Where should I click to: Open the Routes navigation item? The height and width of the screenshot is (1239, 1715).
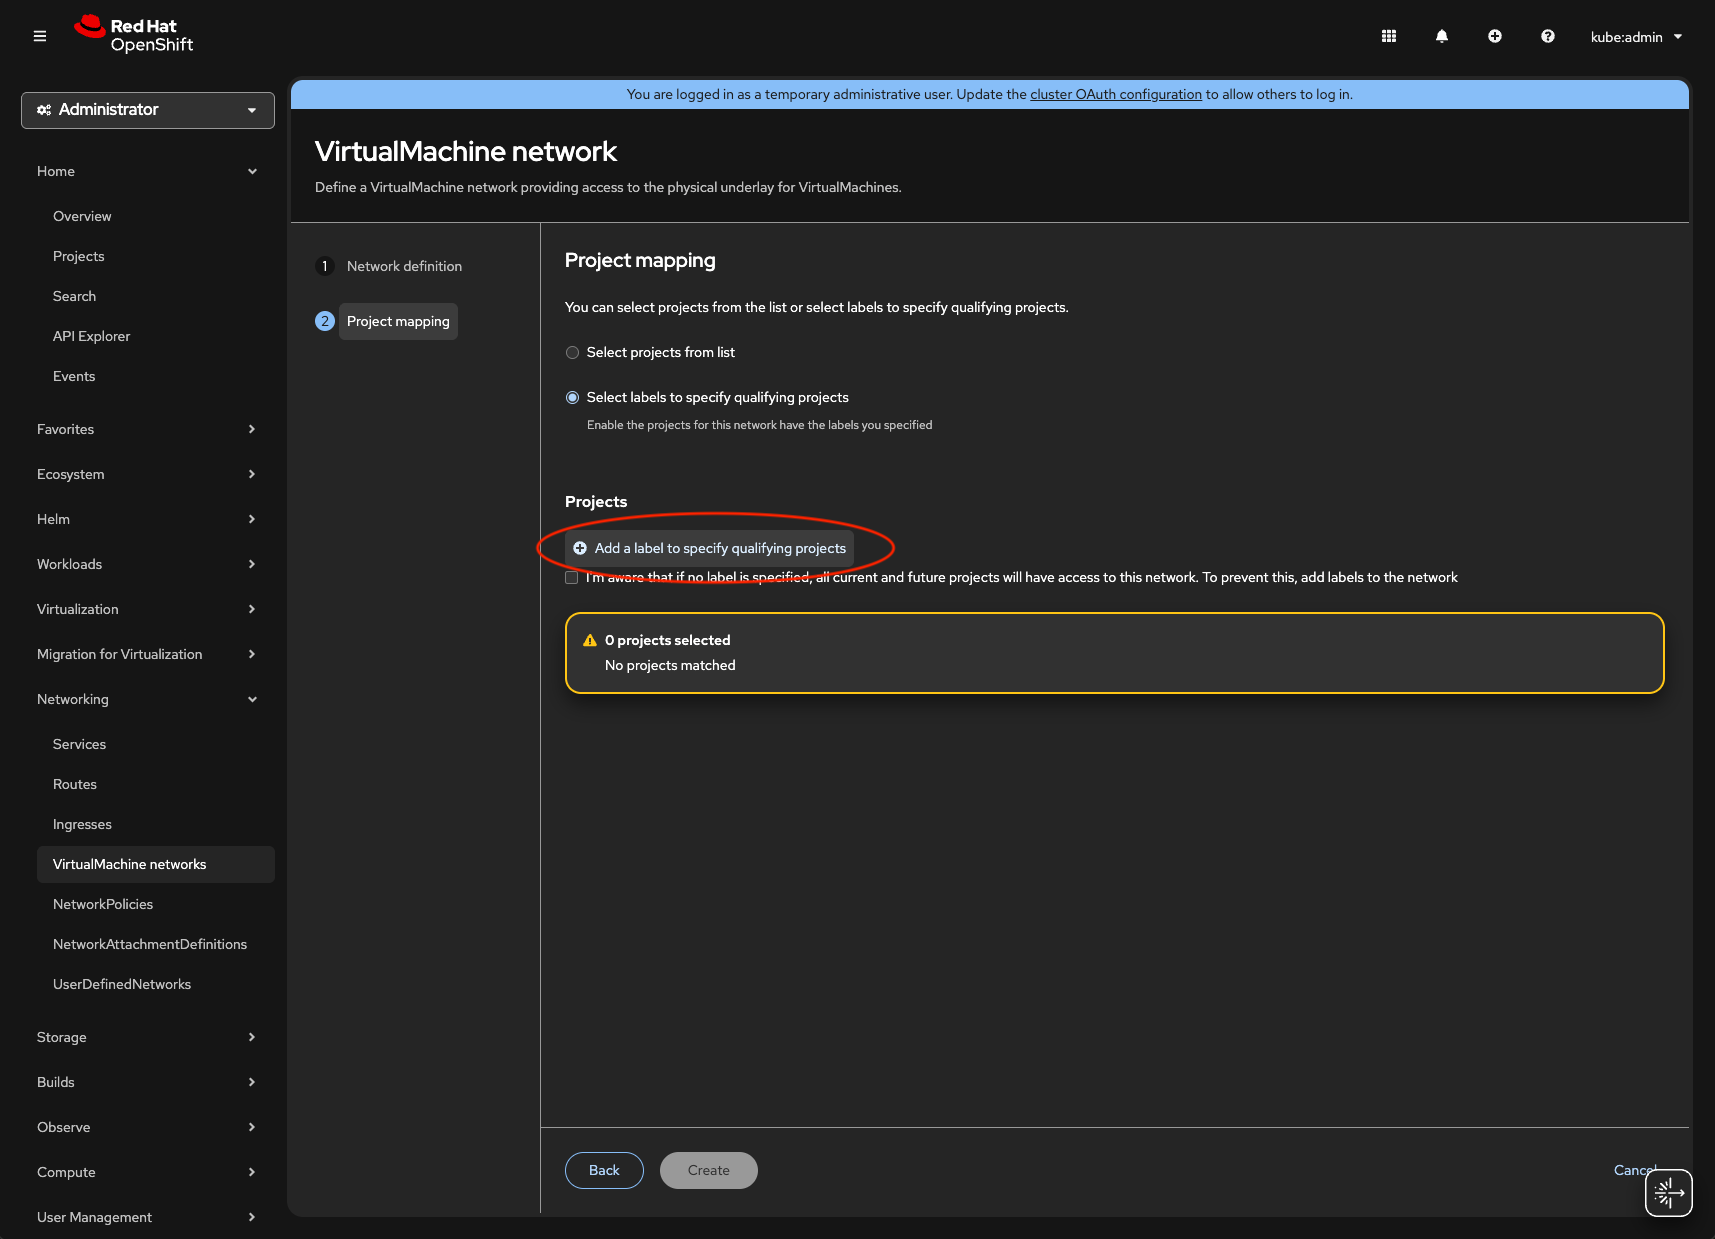75,784
